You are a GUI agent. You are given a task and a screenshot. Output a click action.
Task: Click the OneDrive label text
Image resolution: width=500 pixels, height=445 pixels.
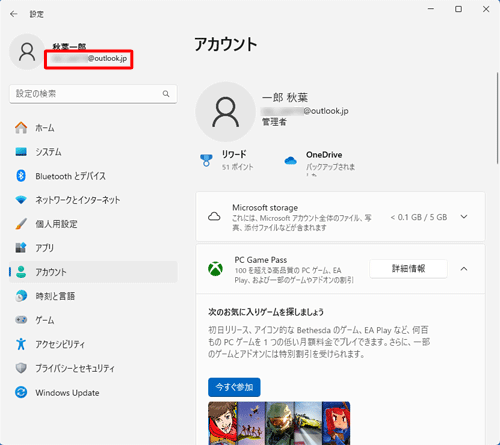click(324, 155)
